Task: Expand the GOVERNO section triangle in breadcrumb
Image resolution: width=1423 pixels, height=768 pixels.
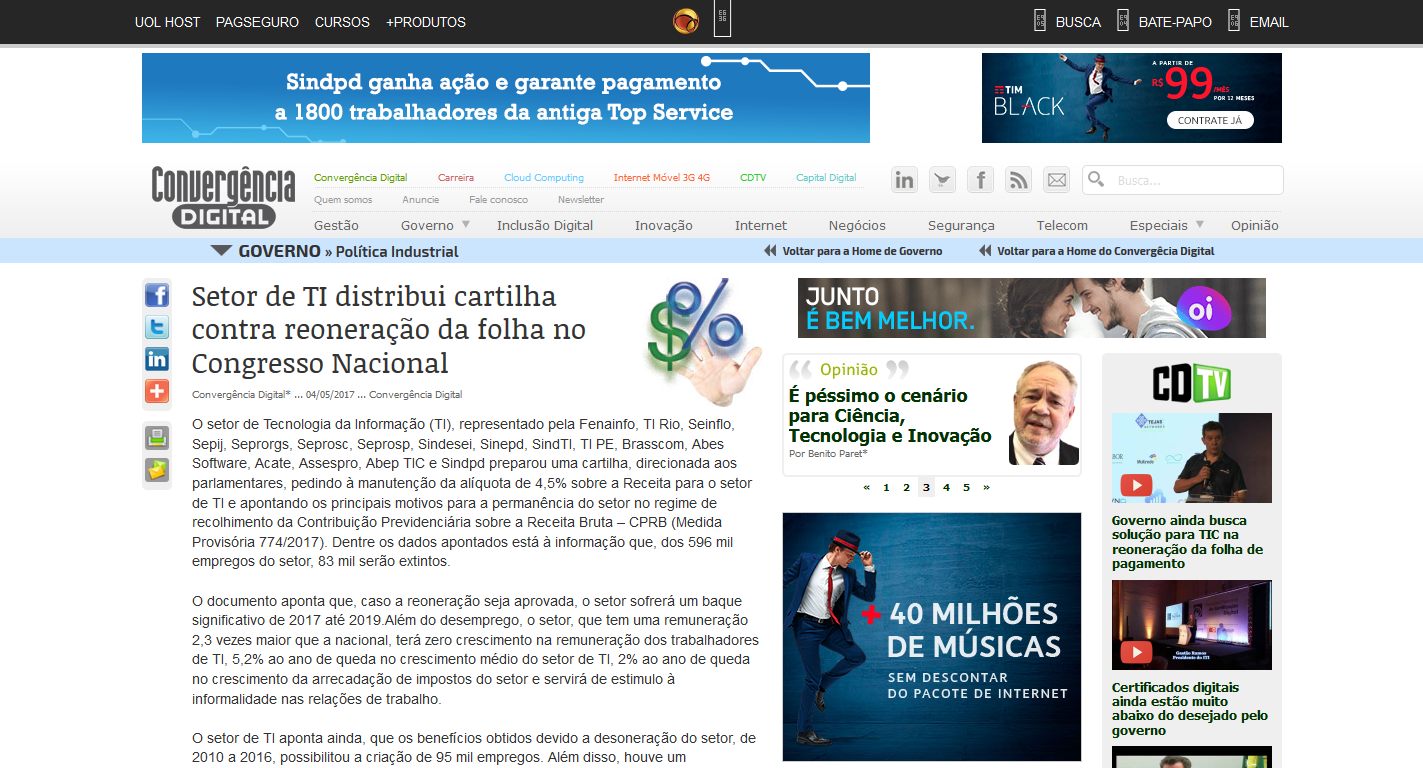Action: pos(222,251)
